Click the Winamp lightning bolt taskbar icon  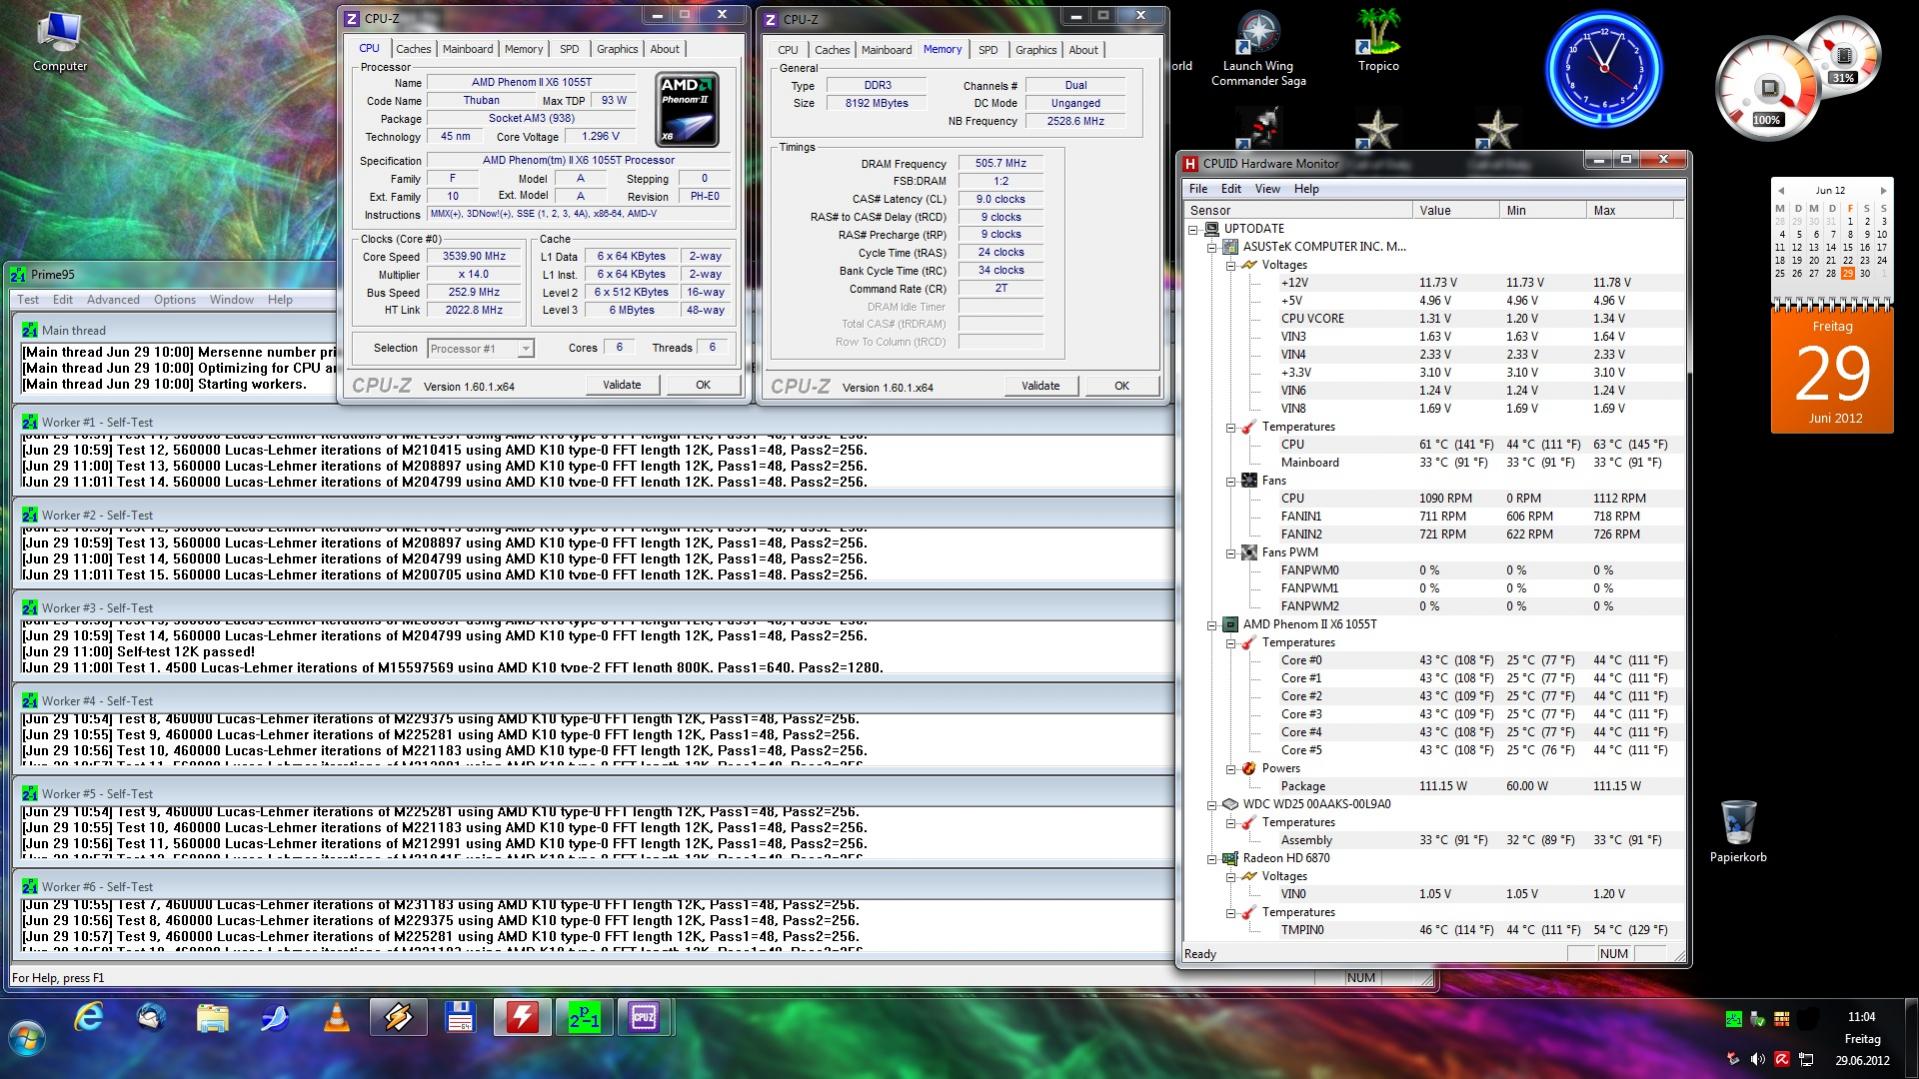(x=398, y=1018)
